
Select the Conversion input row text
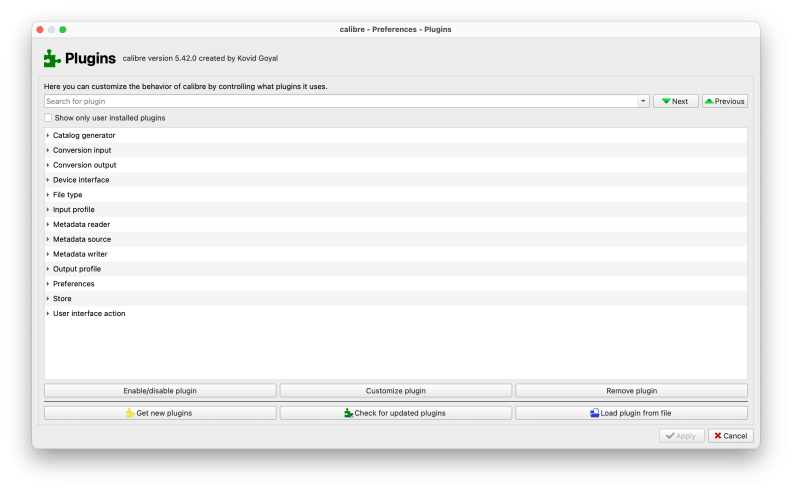tap(82, 150)
